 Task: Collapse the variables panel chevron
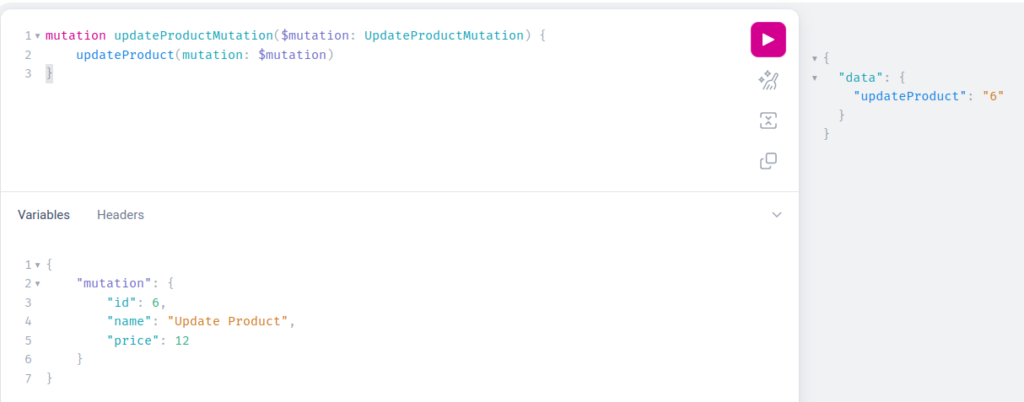tap(776, 215)
